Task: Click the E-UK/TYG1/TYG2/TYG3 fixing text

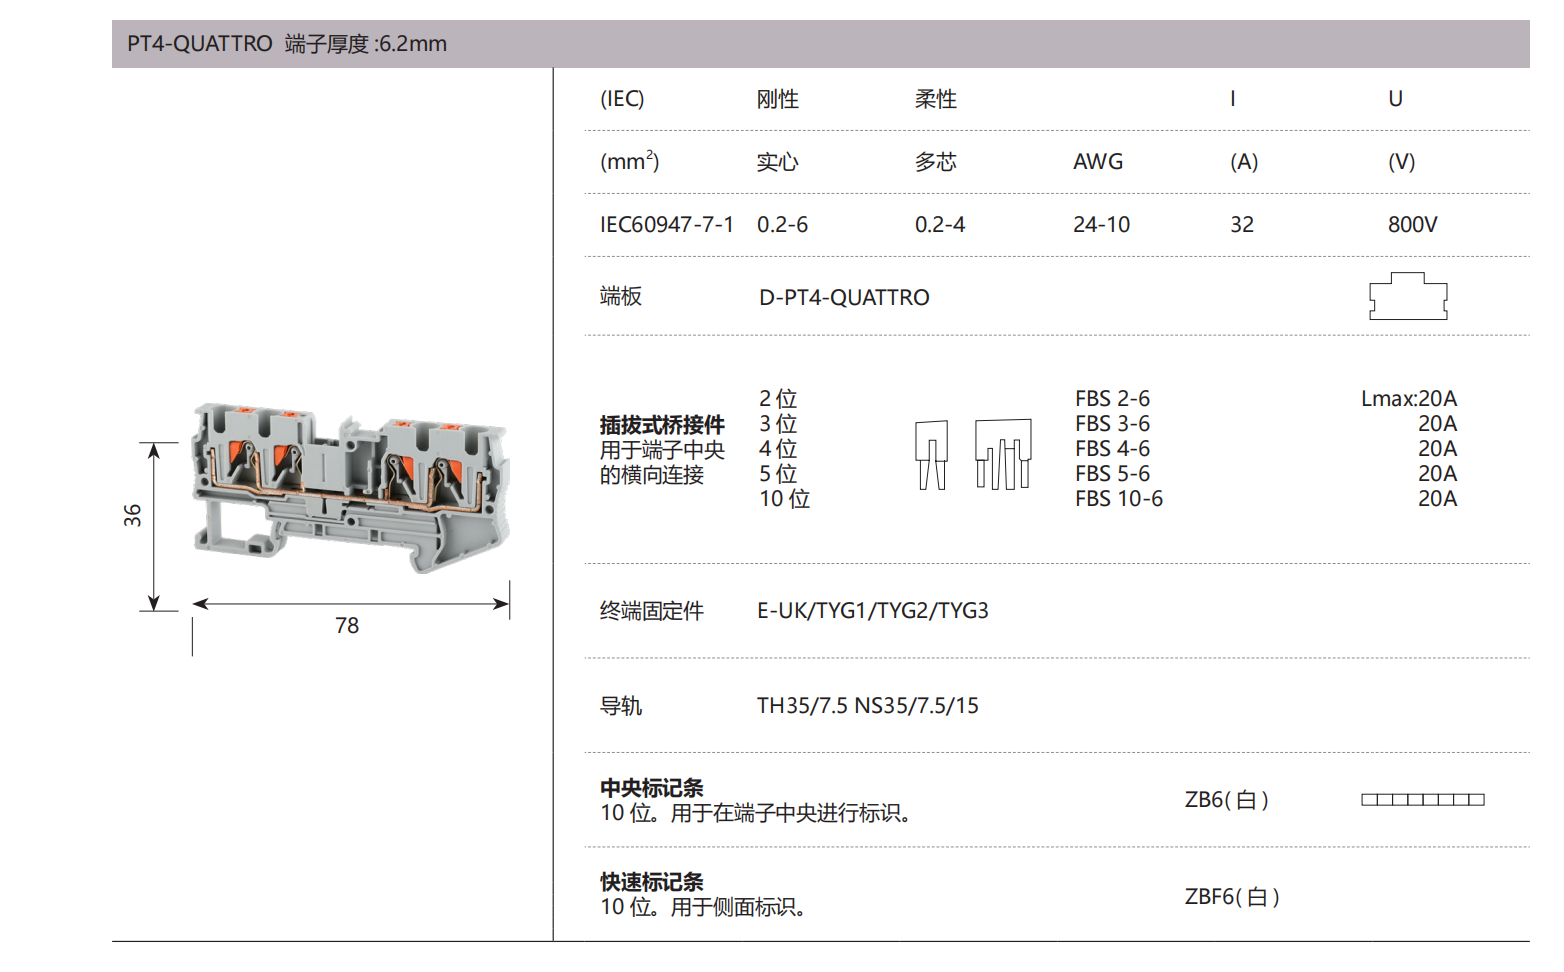Action: point(872,609)
